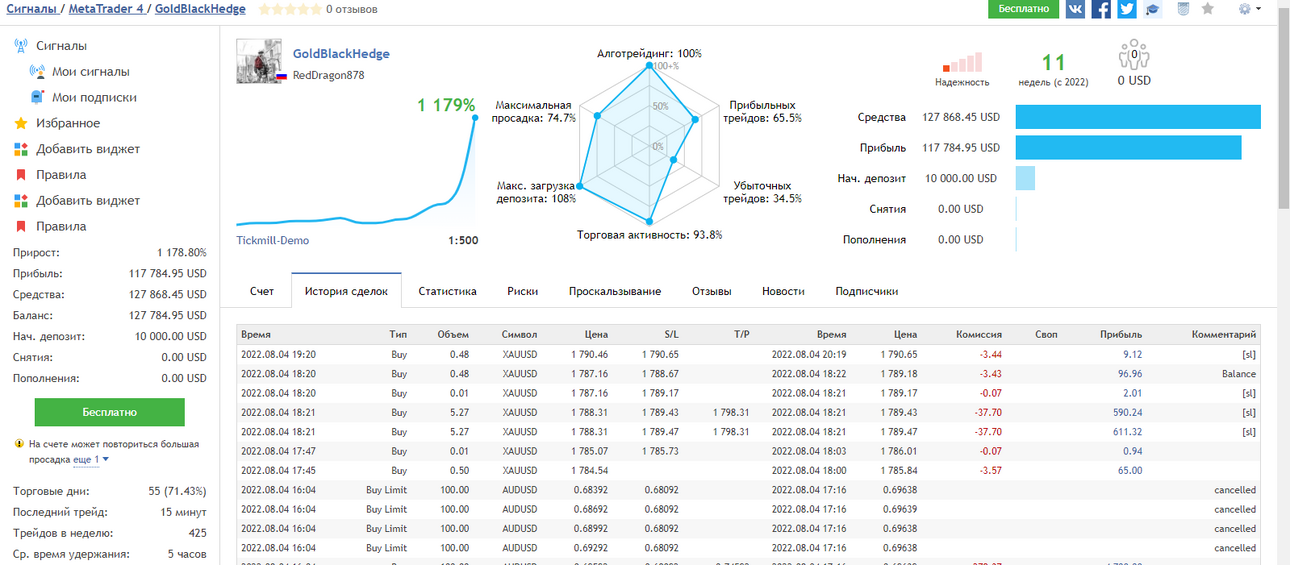Add signal to favorites star icon
This screenshot has height=565, width=1290.
(x=1208, y=9)
